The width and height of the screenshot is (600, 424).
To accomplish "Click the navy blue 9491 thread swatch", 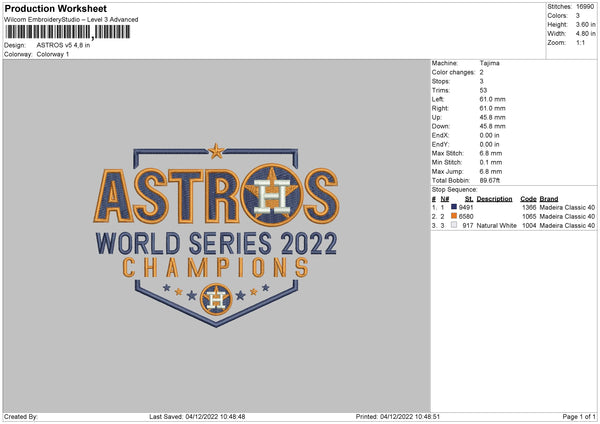I will click(454, 207).
